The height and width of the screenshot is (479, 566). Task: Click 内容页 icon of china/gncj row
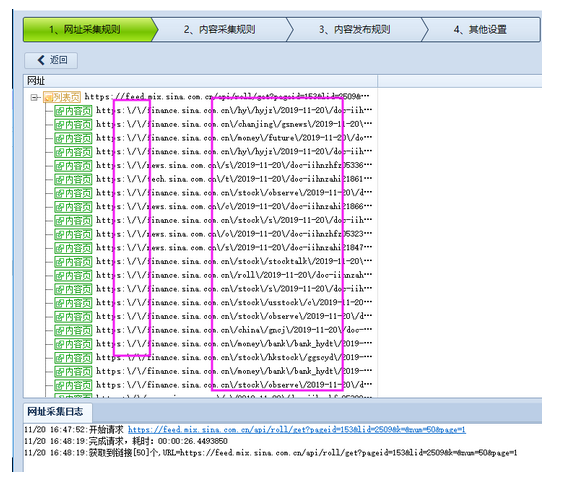coord(73,330)
